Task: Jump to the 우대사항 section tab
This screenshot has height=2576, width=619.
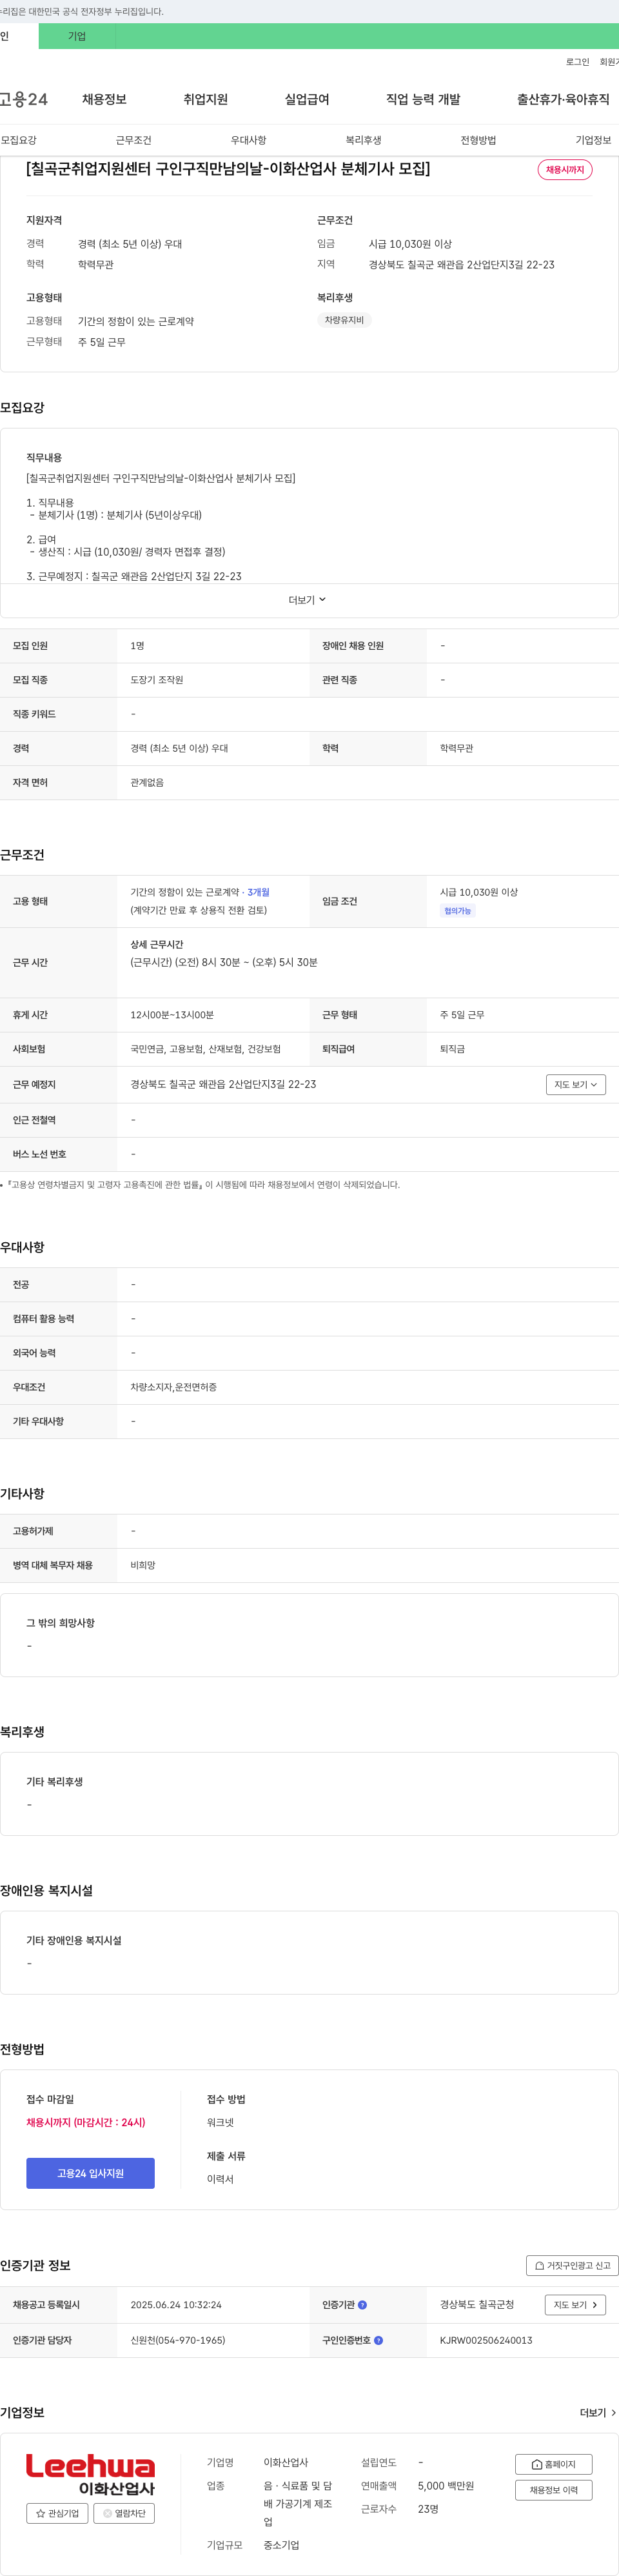Action: pos(248,140)
